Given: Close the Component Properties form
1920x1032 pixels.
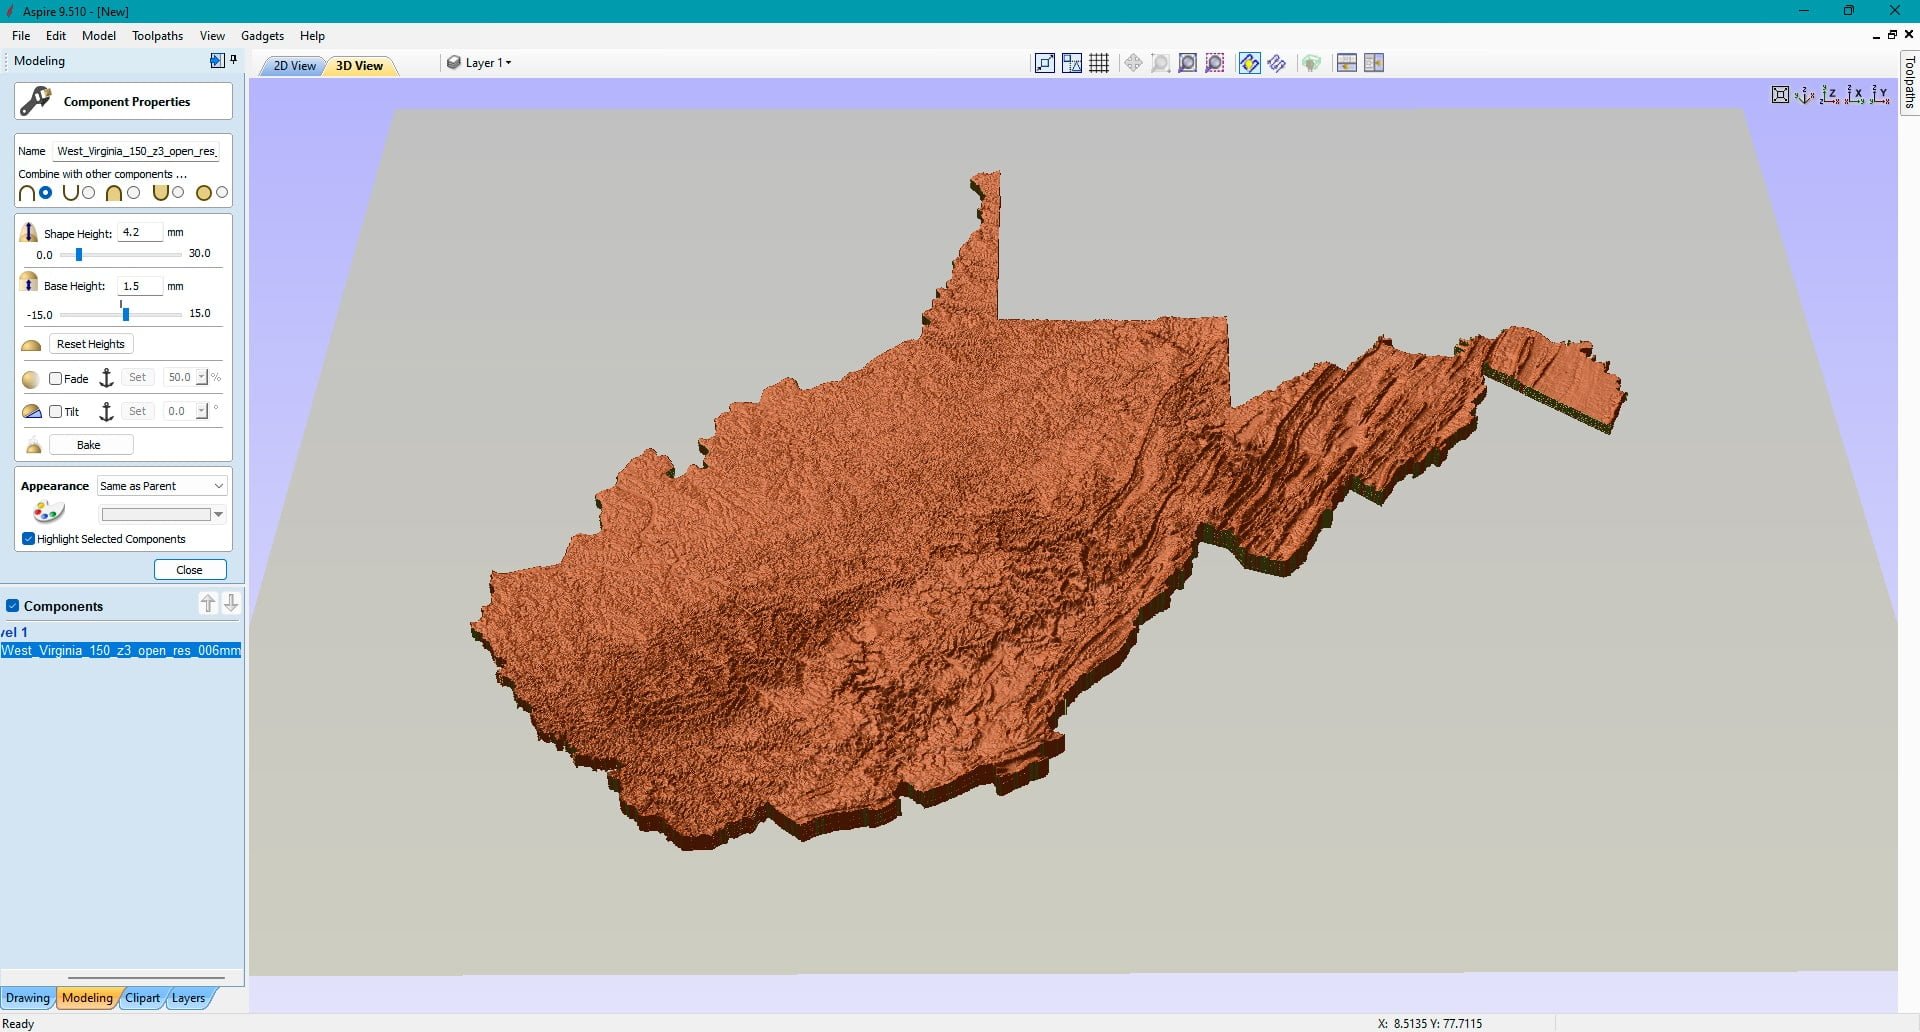Looking at the screenshot, I should pyautogui.click(x=190, y=570).
